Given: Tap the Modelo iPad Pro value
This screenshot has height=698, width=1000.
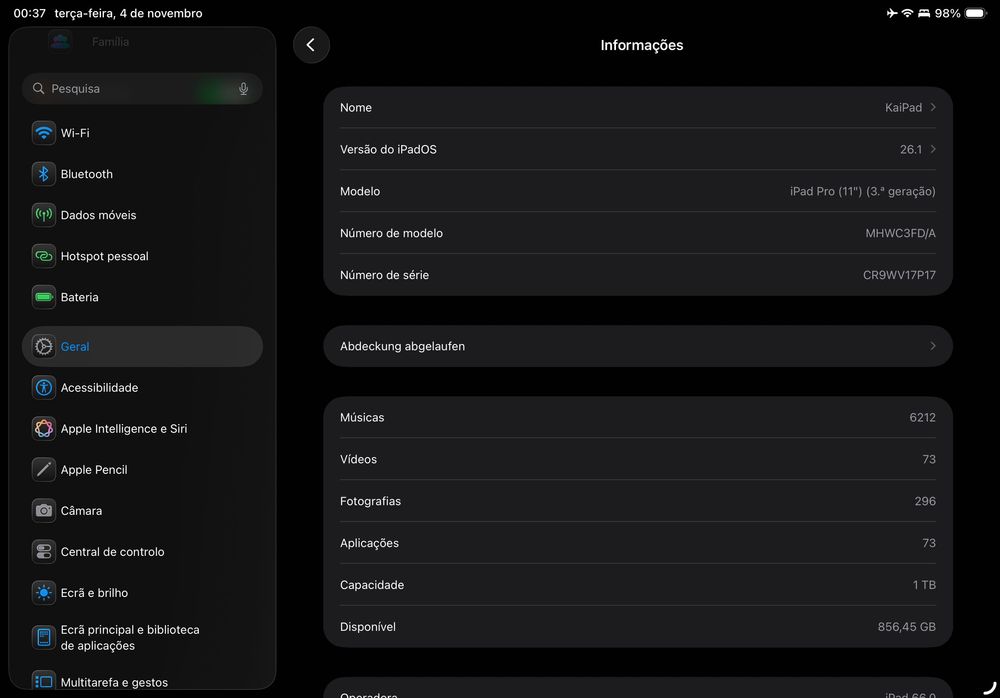Looking at the screenshot, I should [x=862, y=191].
